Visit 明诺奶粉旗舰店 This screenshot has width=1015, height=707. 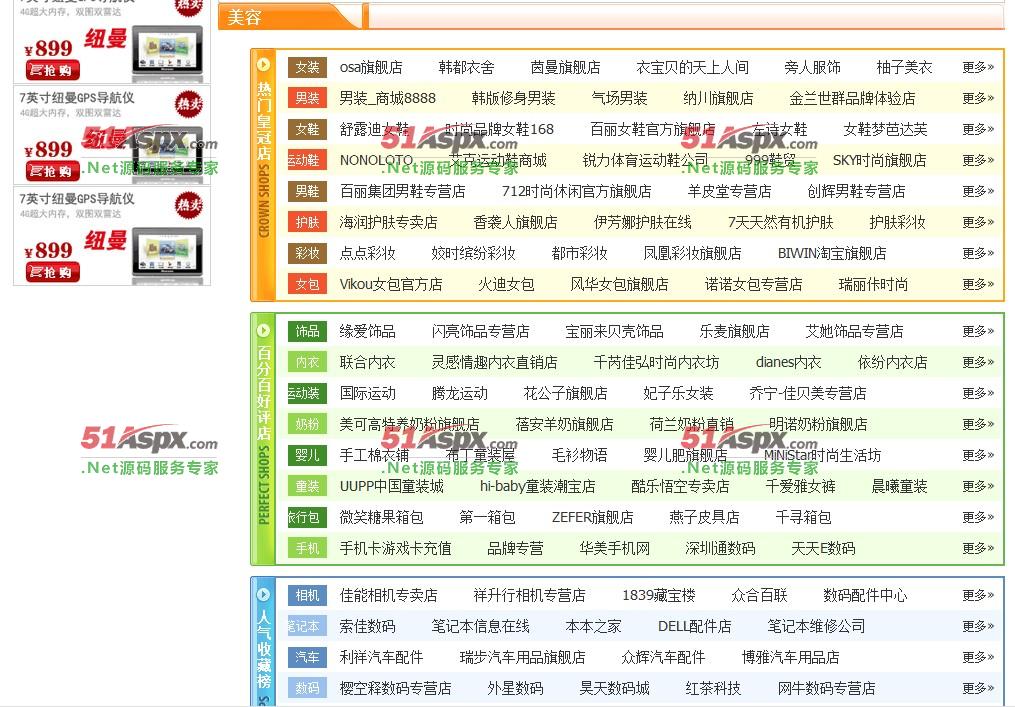818,424
